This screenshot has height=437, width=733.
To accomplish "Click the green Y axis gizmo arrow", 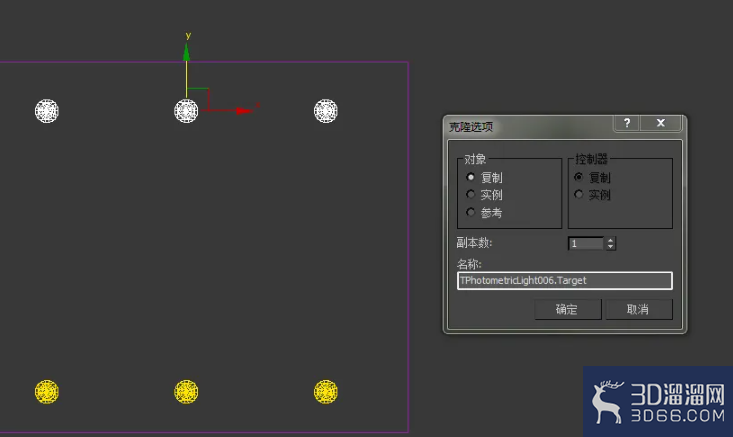I will 187,52.
